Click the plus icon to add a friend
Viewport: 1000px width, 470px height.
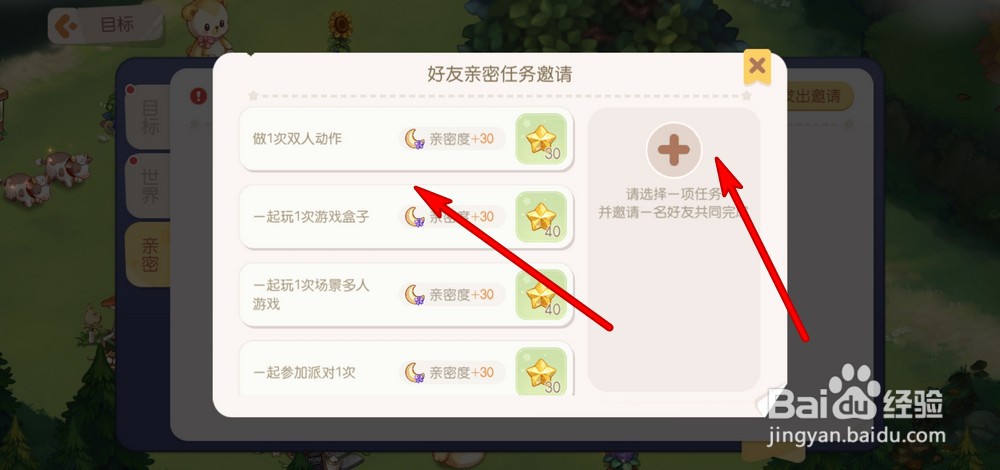pyautogui.click(x=674, y=151)
